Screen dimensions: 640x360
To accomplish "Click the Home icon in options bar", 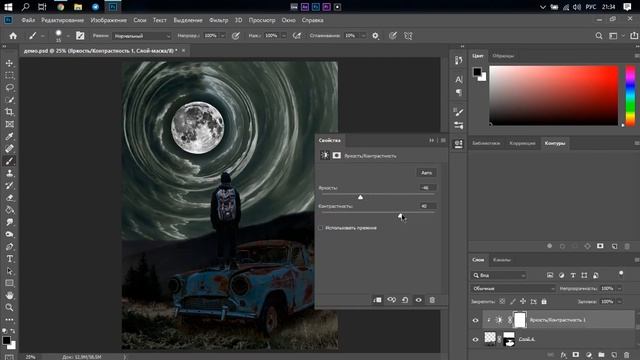I will [x=13, y=36].
